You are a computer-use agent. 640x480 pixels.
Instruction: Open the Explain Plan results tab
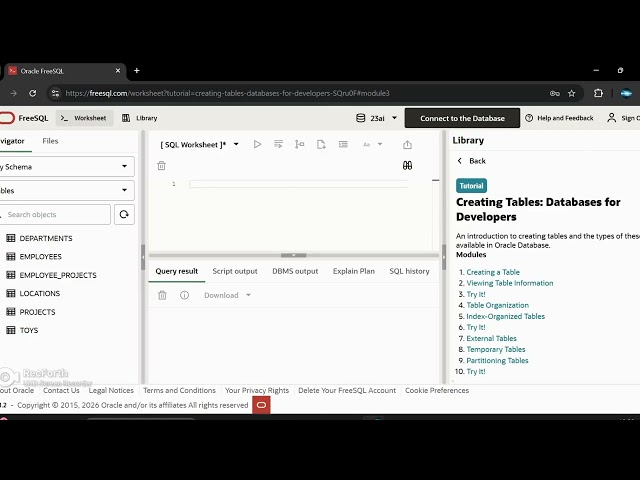(x=353, y=271)
